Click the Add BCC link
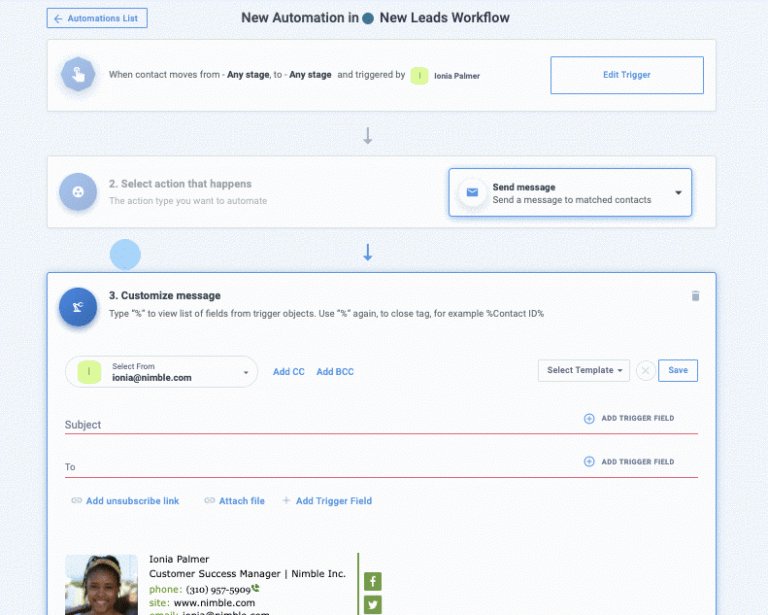Viewport: 768px width, 615px height. tap(335, 372)
